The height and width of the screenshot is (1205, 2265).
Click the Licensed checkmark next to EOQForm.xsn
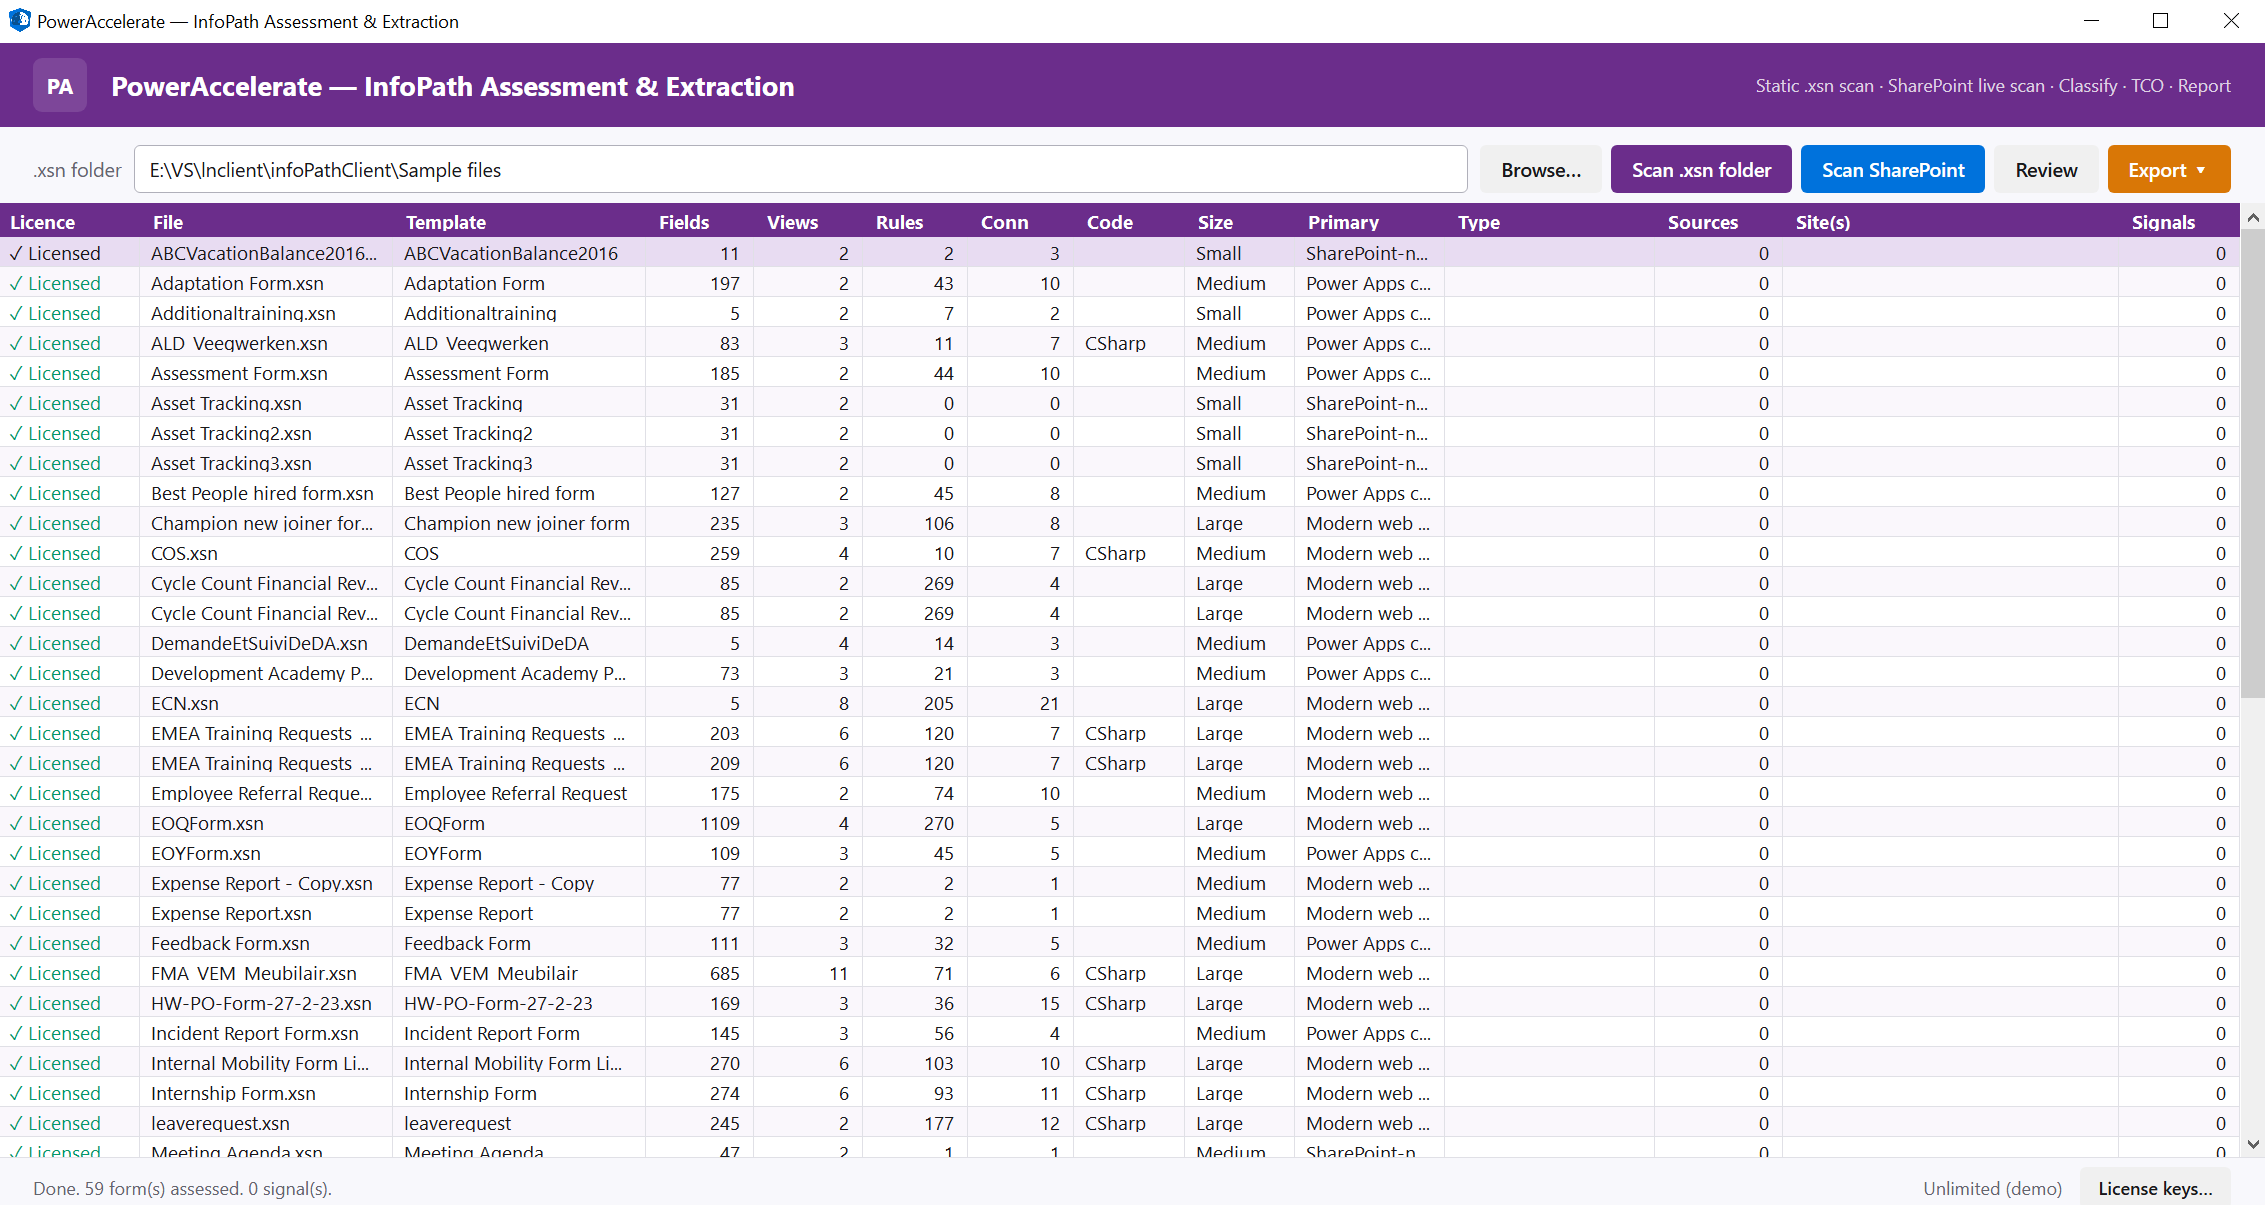coord(17,823)
